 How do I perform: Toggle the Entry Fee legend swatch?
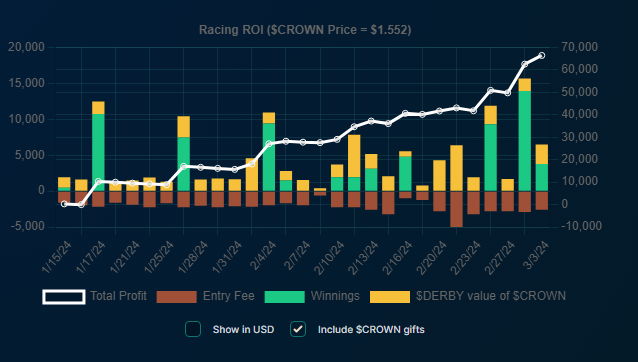177,297
